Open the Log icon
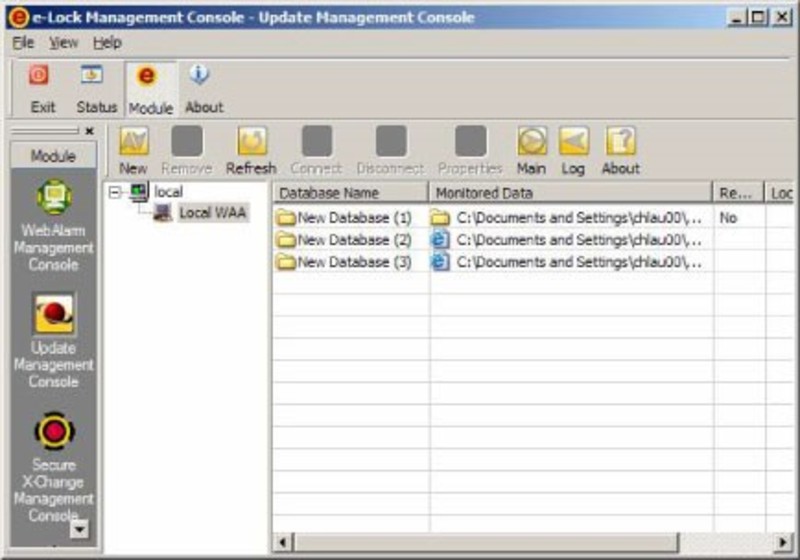 [573, 141]
